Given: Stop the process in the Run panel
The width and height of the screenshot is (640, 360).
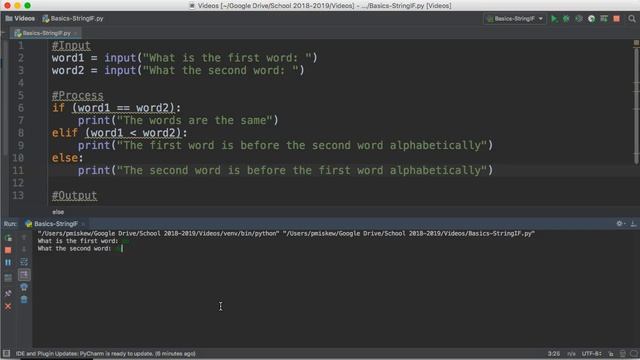Looking at the screenshot, I should 8,250.
